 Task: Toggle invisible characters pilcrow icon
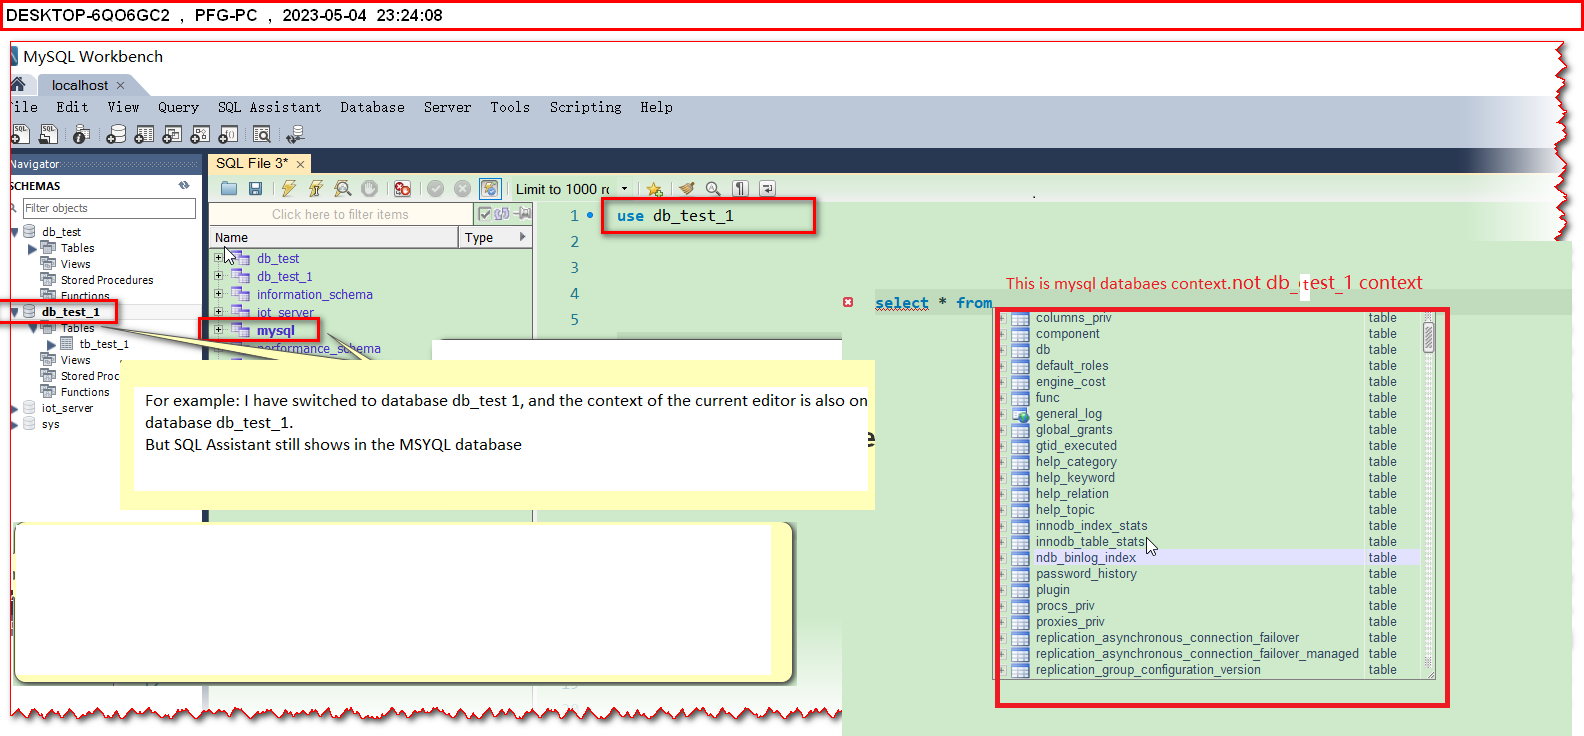pyautogui.click(x=740, y=188)
